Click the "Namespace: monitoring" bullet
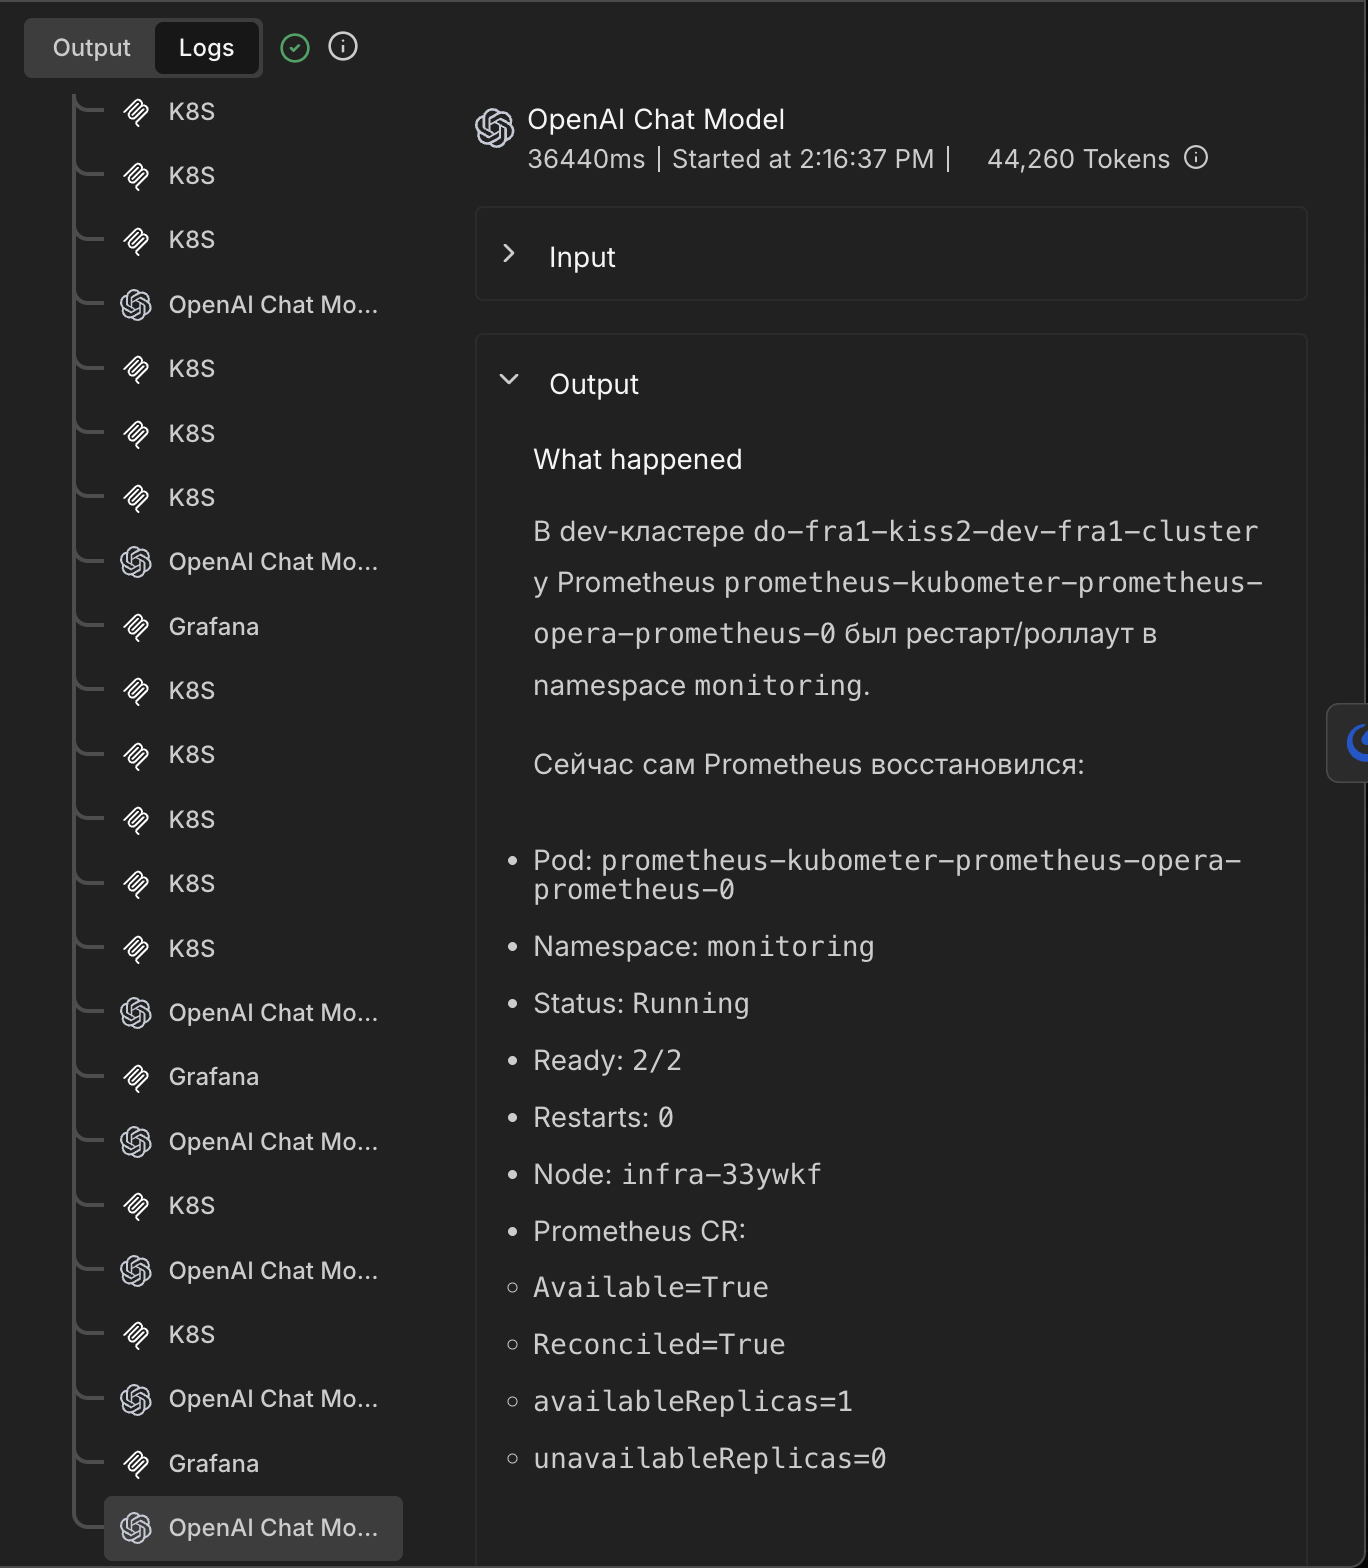This screenshot has width=1368, height=1568. click(x=704, y=947)
